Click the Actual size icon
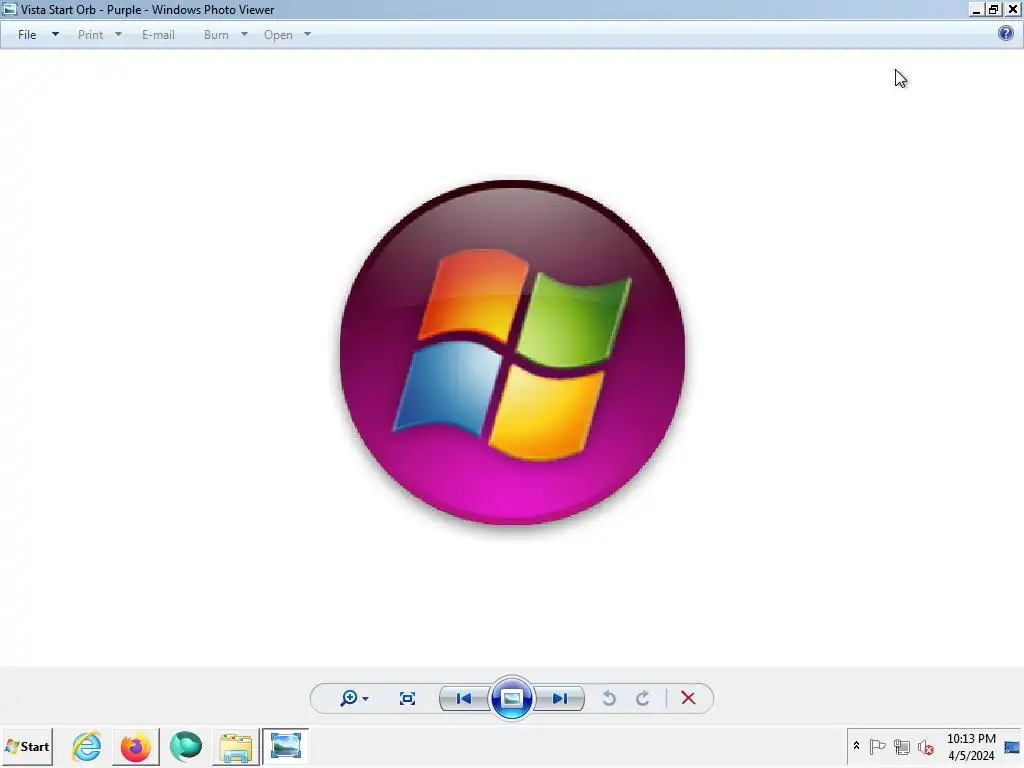The height and width of the screenshot is (768, 1024). click(408, 698)
